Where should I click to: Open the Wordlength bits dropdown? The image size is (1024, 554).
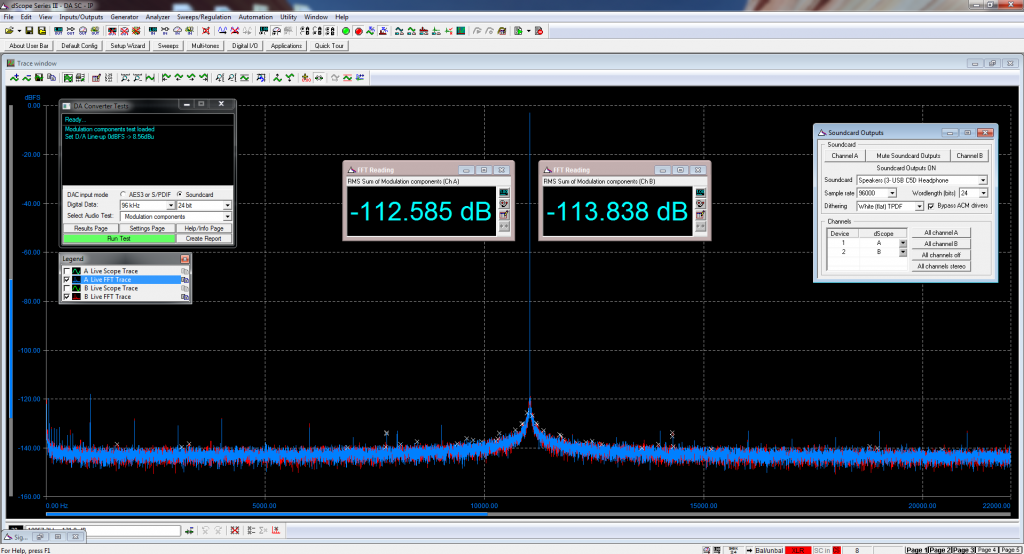983,193
